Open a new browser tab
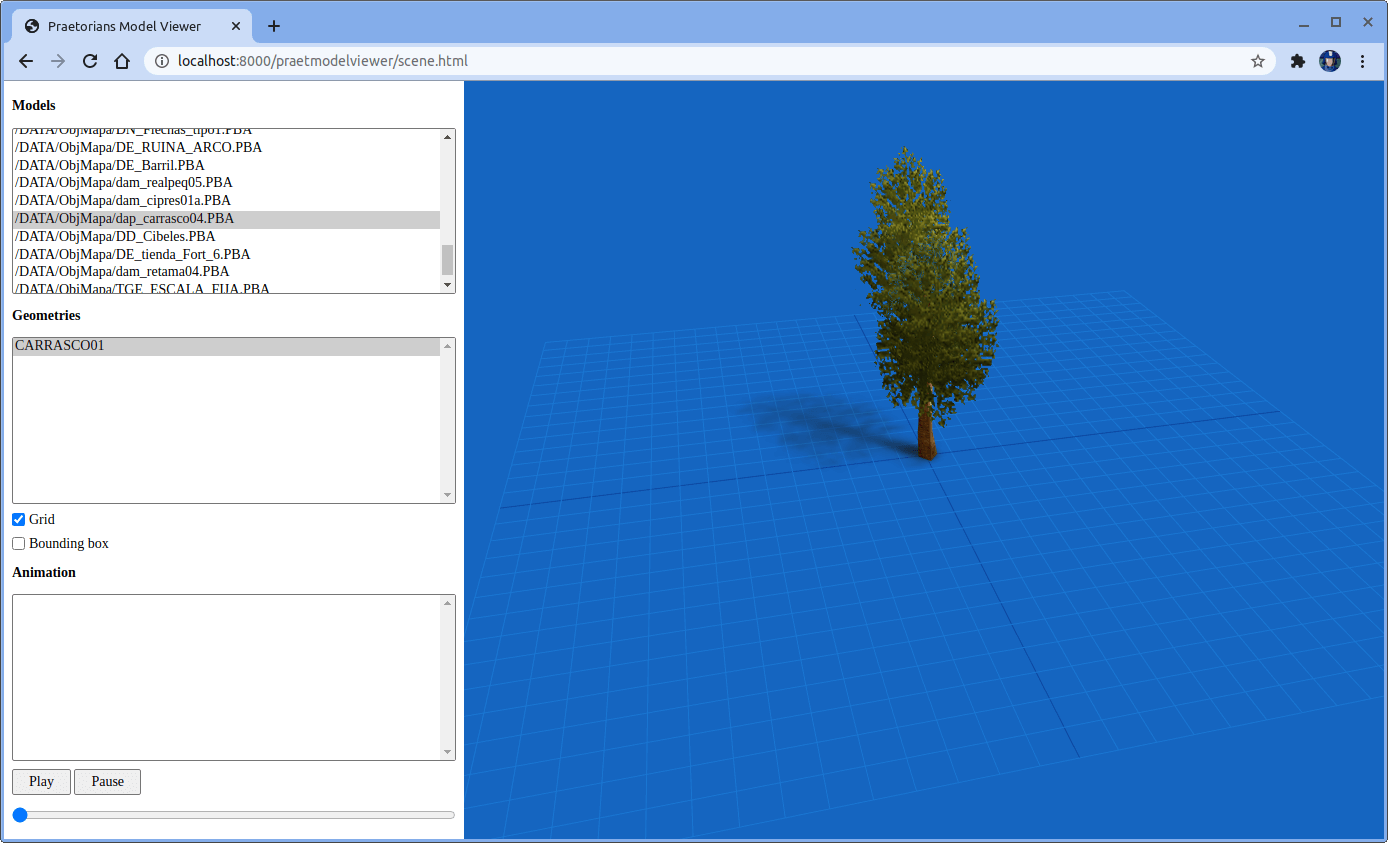Viewport: 1388px width, 843px height. click(273, 26)
